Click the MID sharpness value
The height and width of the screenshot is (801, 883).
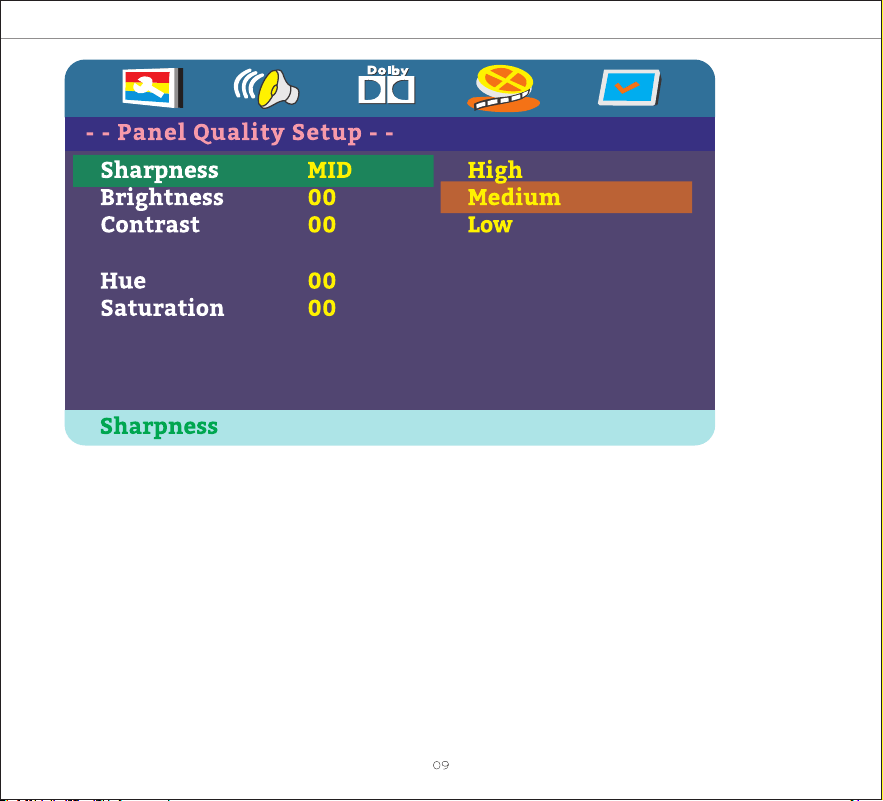[x=329, y=170]
